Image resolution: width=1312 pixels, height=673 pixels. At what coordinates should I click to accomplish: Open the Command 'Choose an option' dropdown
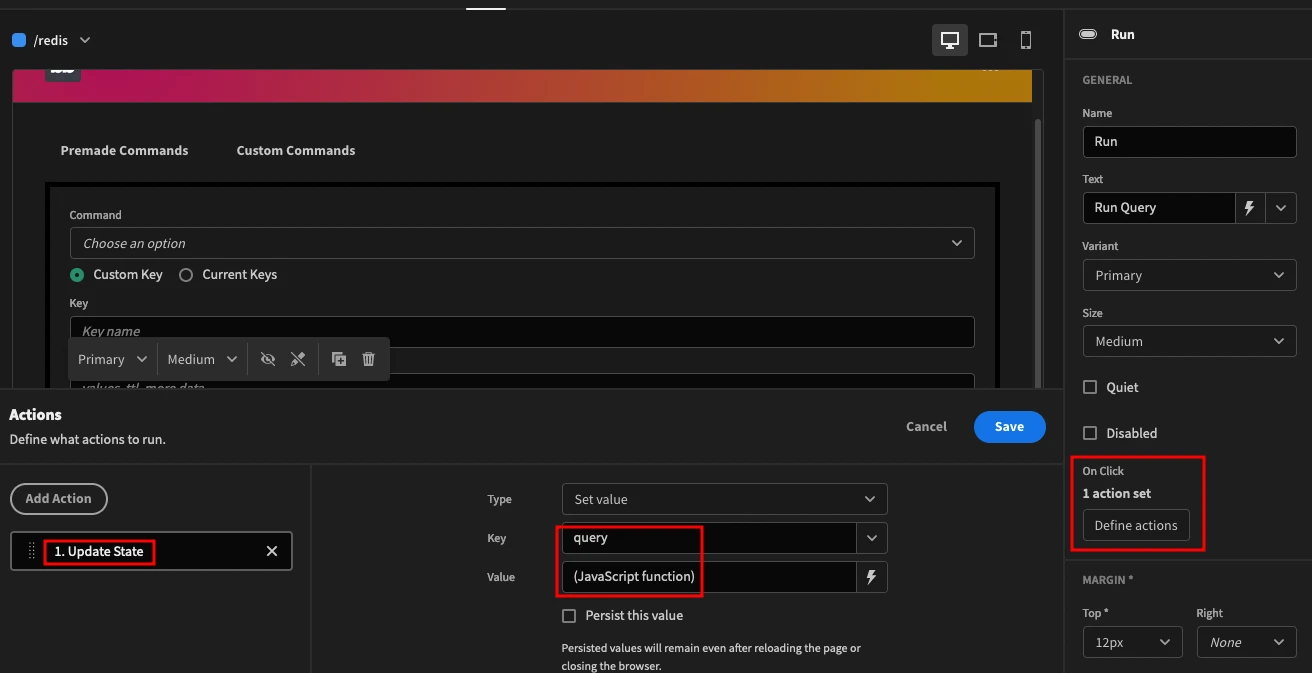coord(522,243)
